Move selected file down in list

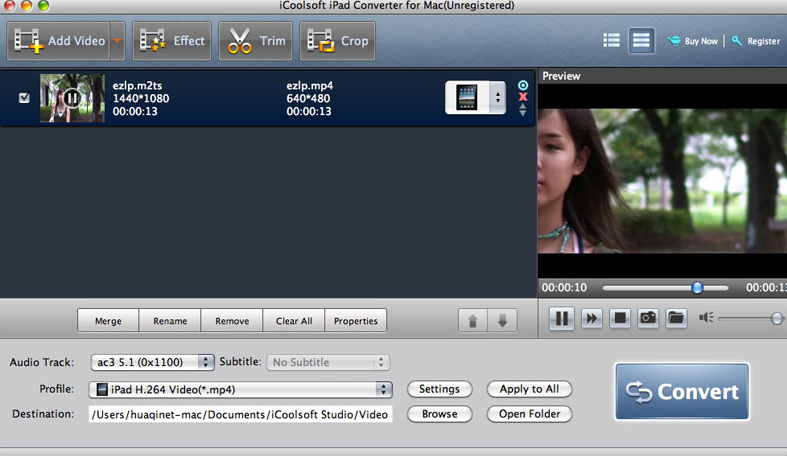coord(502,320)
